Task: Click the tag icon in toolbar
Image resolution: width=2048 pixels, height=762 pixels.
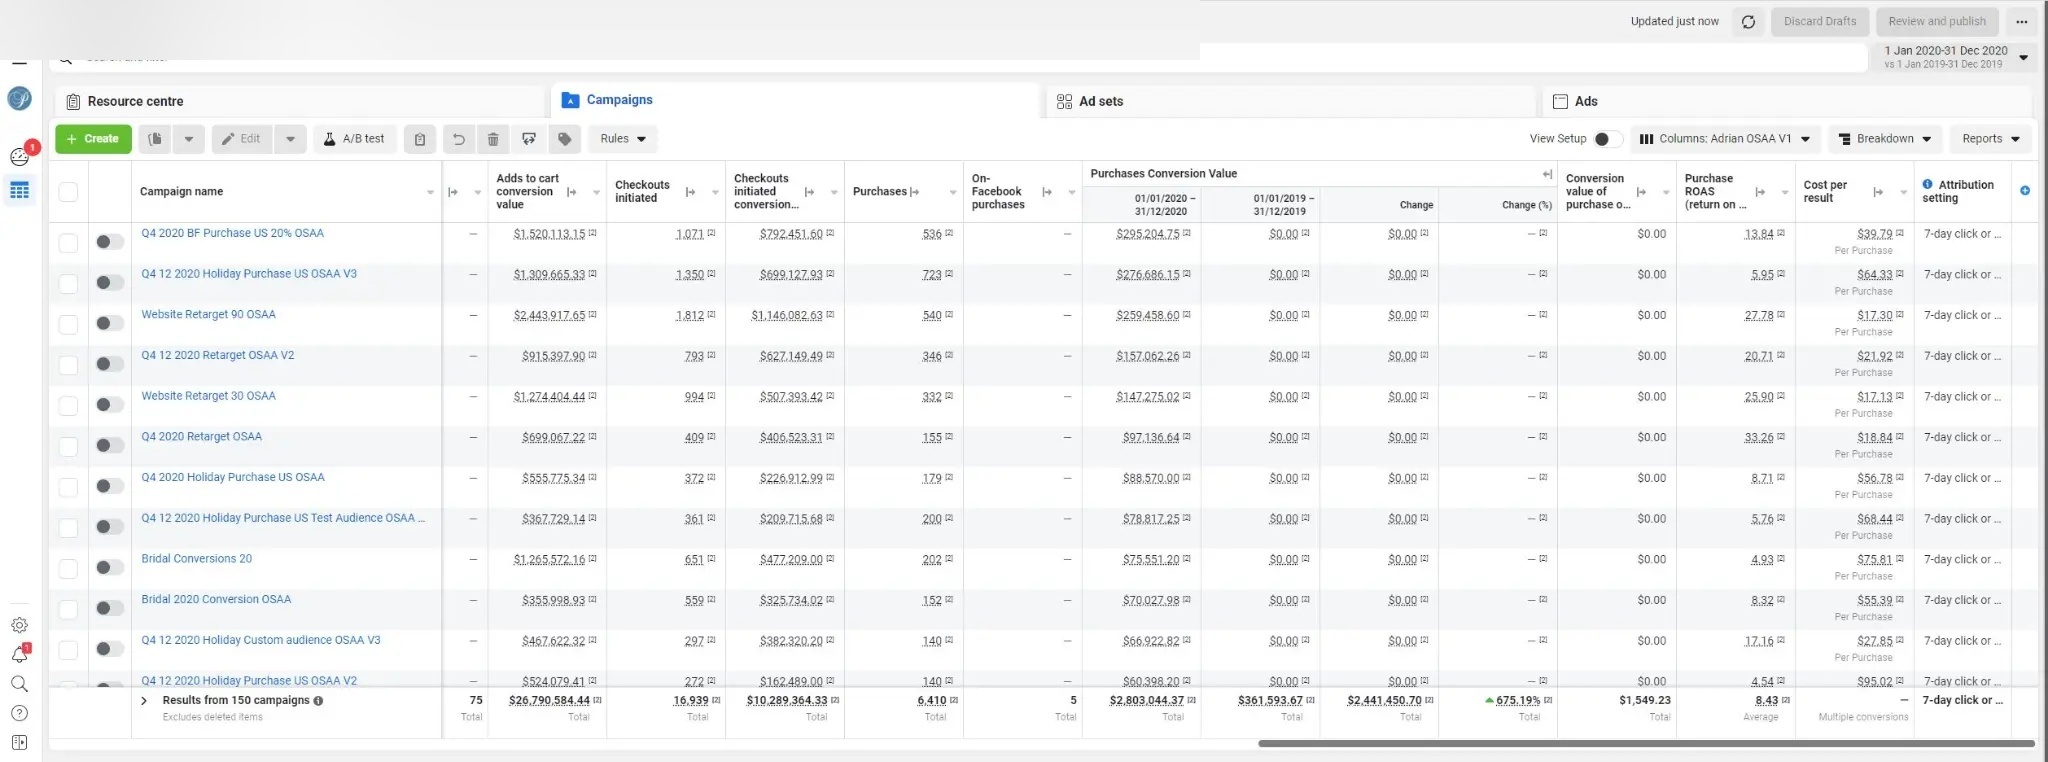Action: (x=565, y=139)
